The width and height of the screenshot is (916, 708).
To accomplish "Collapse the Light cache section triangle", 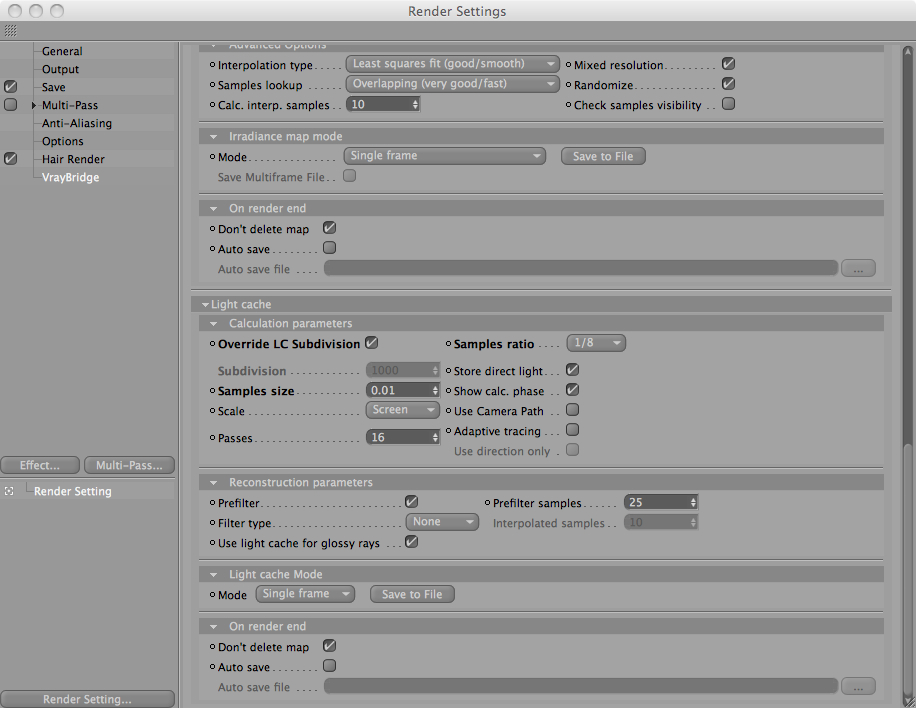I will pos(205,304).
